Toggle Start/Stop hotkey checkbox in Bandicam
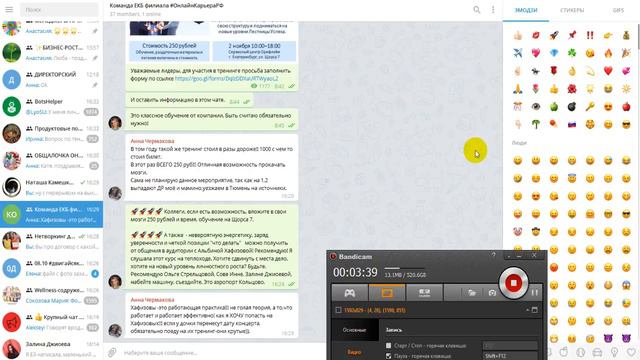The width and height of the screenshot is (640, 360). tap(388, 345)
